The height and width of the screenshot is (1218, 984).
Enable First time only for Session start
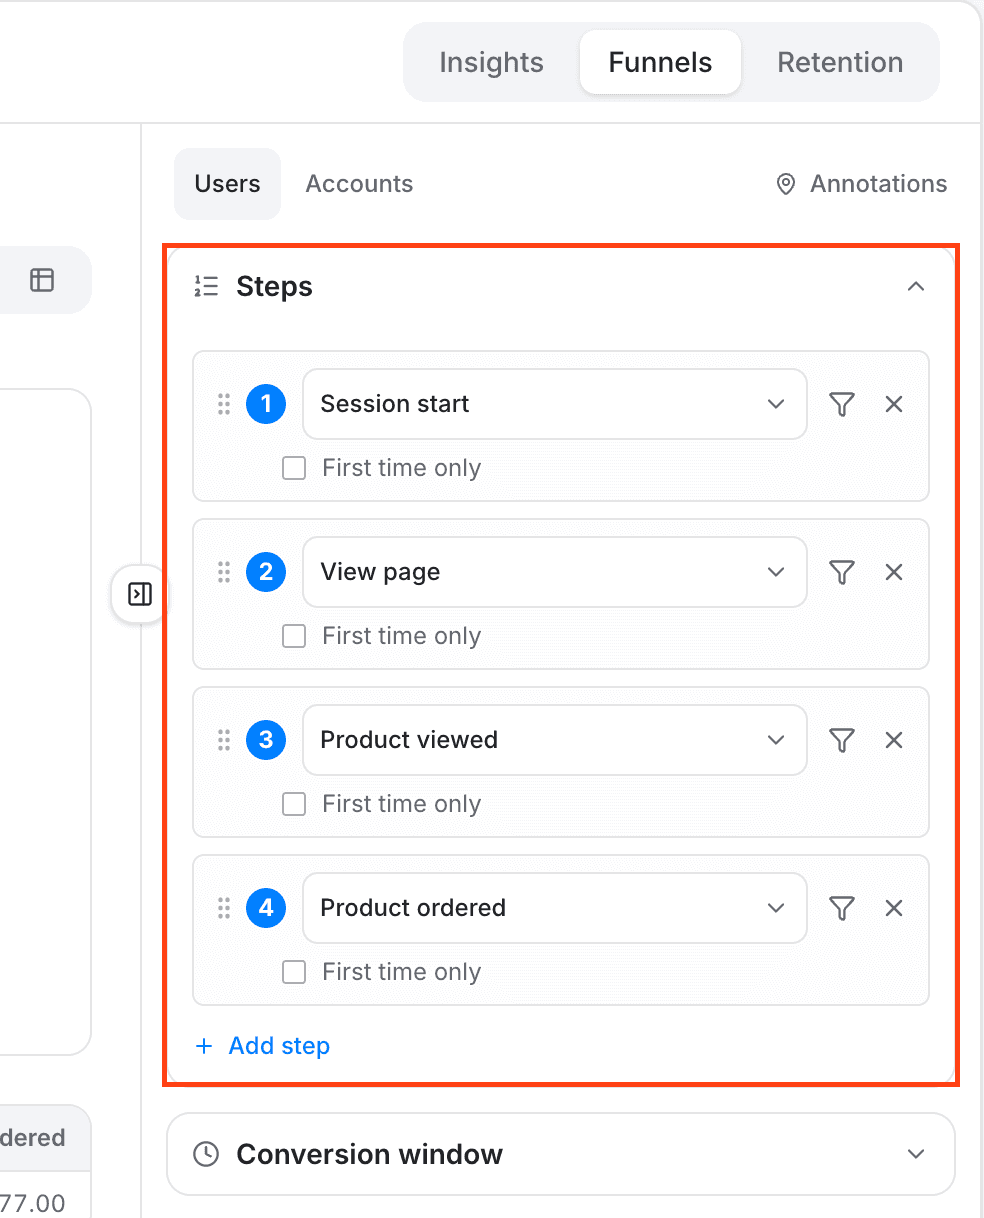(294, 468)
